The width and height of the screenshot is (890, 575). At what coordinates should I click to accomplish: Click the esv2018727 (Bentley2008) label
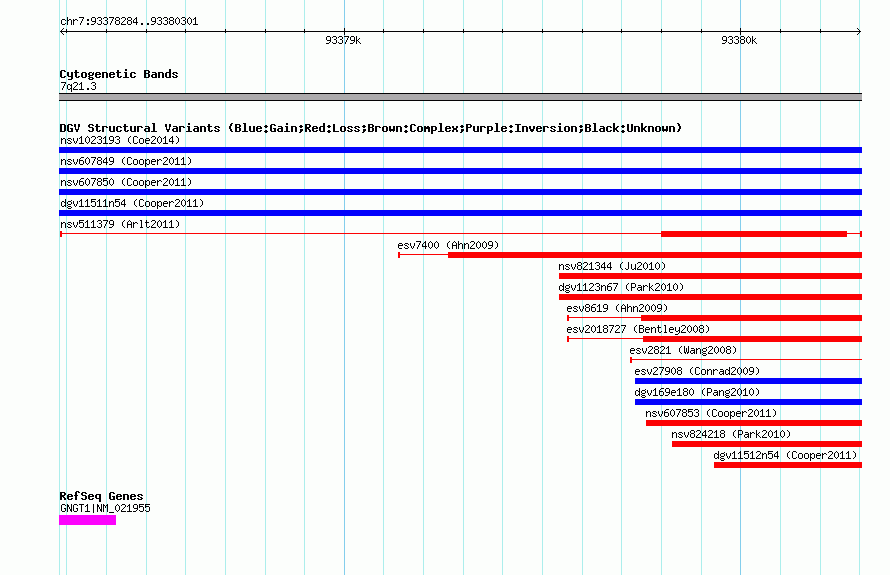(638, 329)
